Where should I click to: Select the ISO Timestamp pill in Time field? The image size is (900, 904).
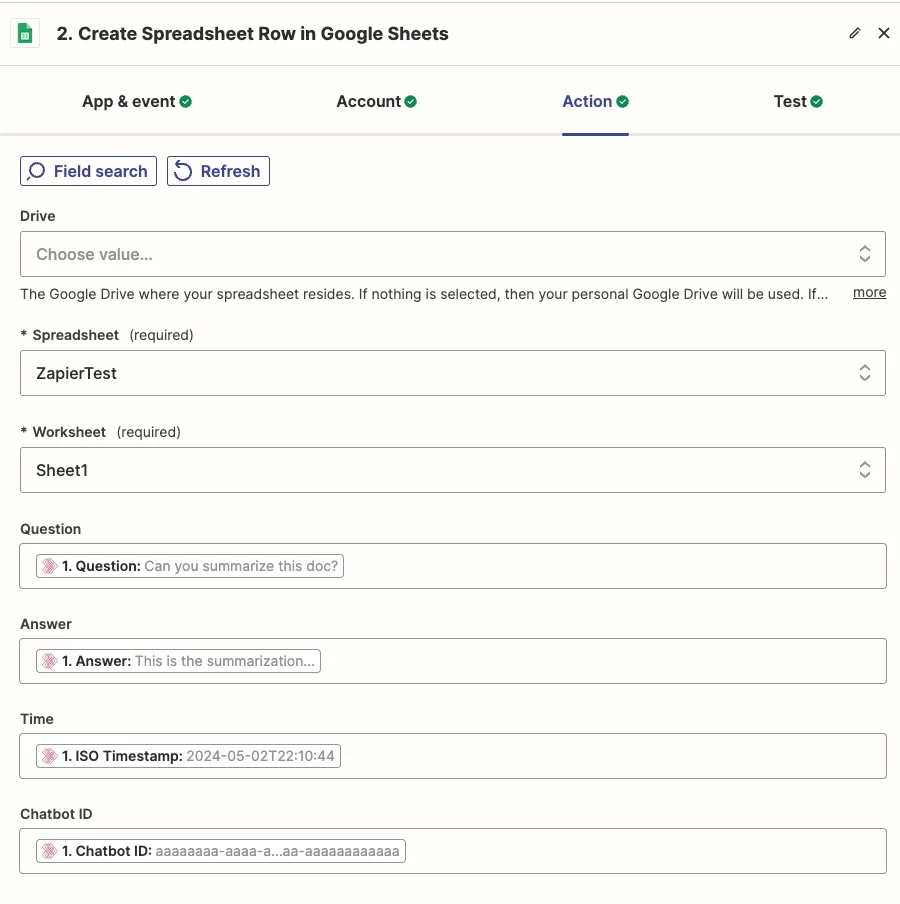point(189,756)
